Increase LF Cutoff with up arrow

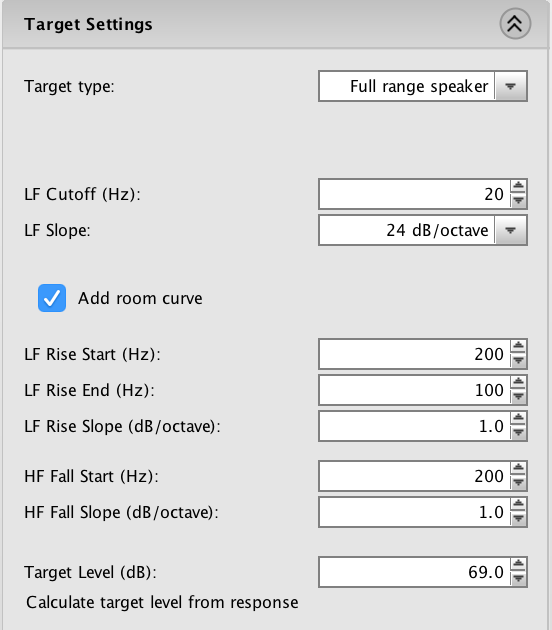pos(519,186)
